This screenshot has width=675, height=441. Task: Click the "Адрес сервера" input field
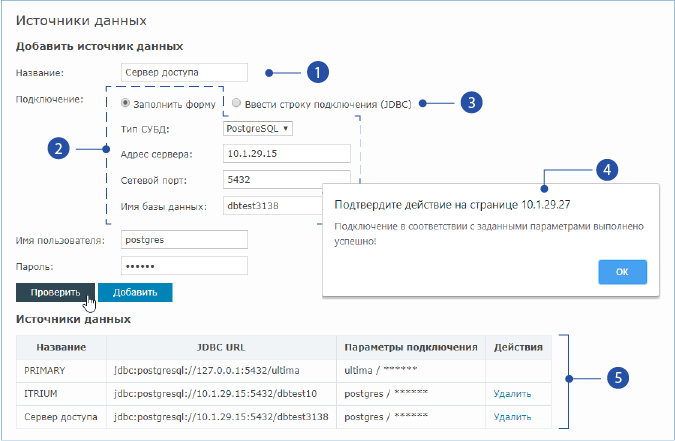click(x=287, y=154)
